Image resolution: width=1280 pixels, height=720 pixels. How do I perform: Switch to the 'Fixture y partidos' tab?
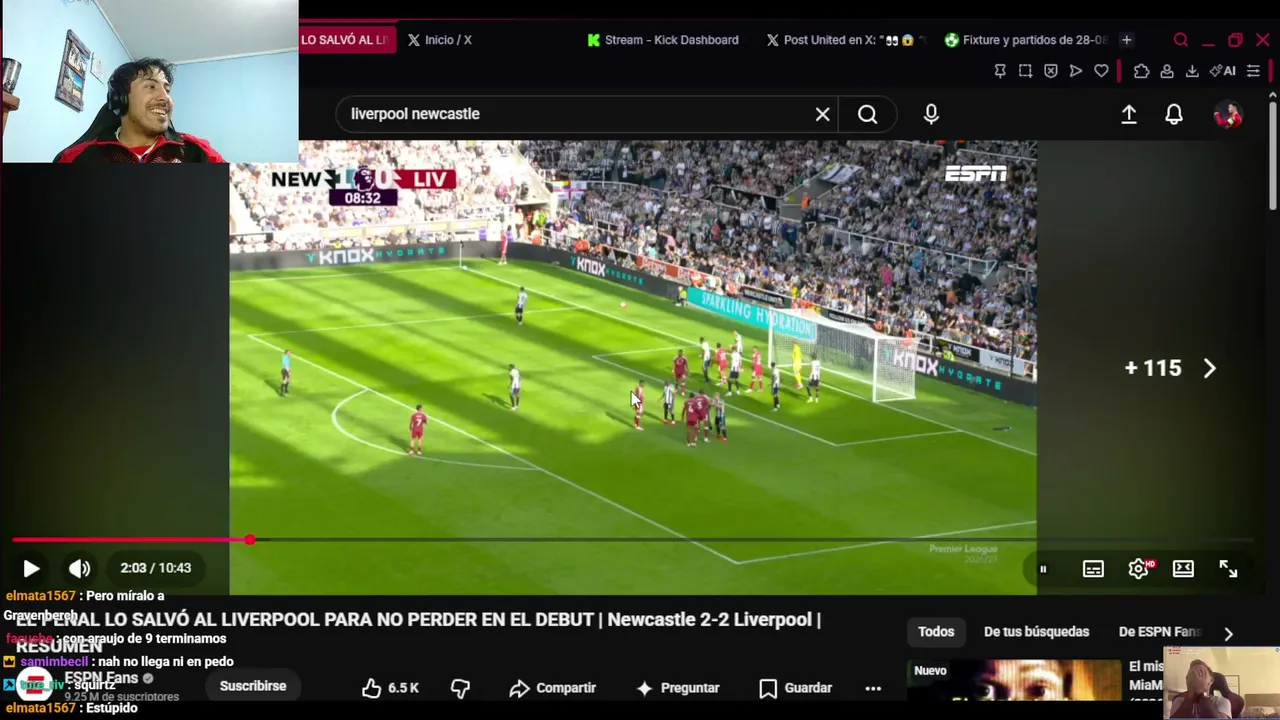point(1026,40)
